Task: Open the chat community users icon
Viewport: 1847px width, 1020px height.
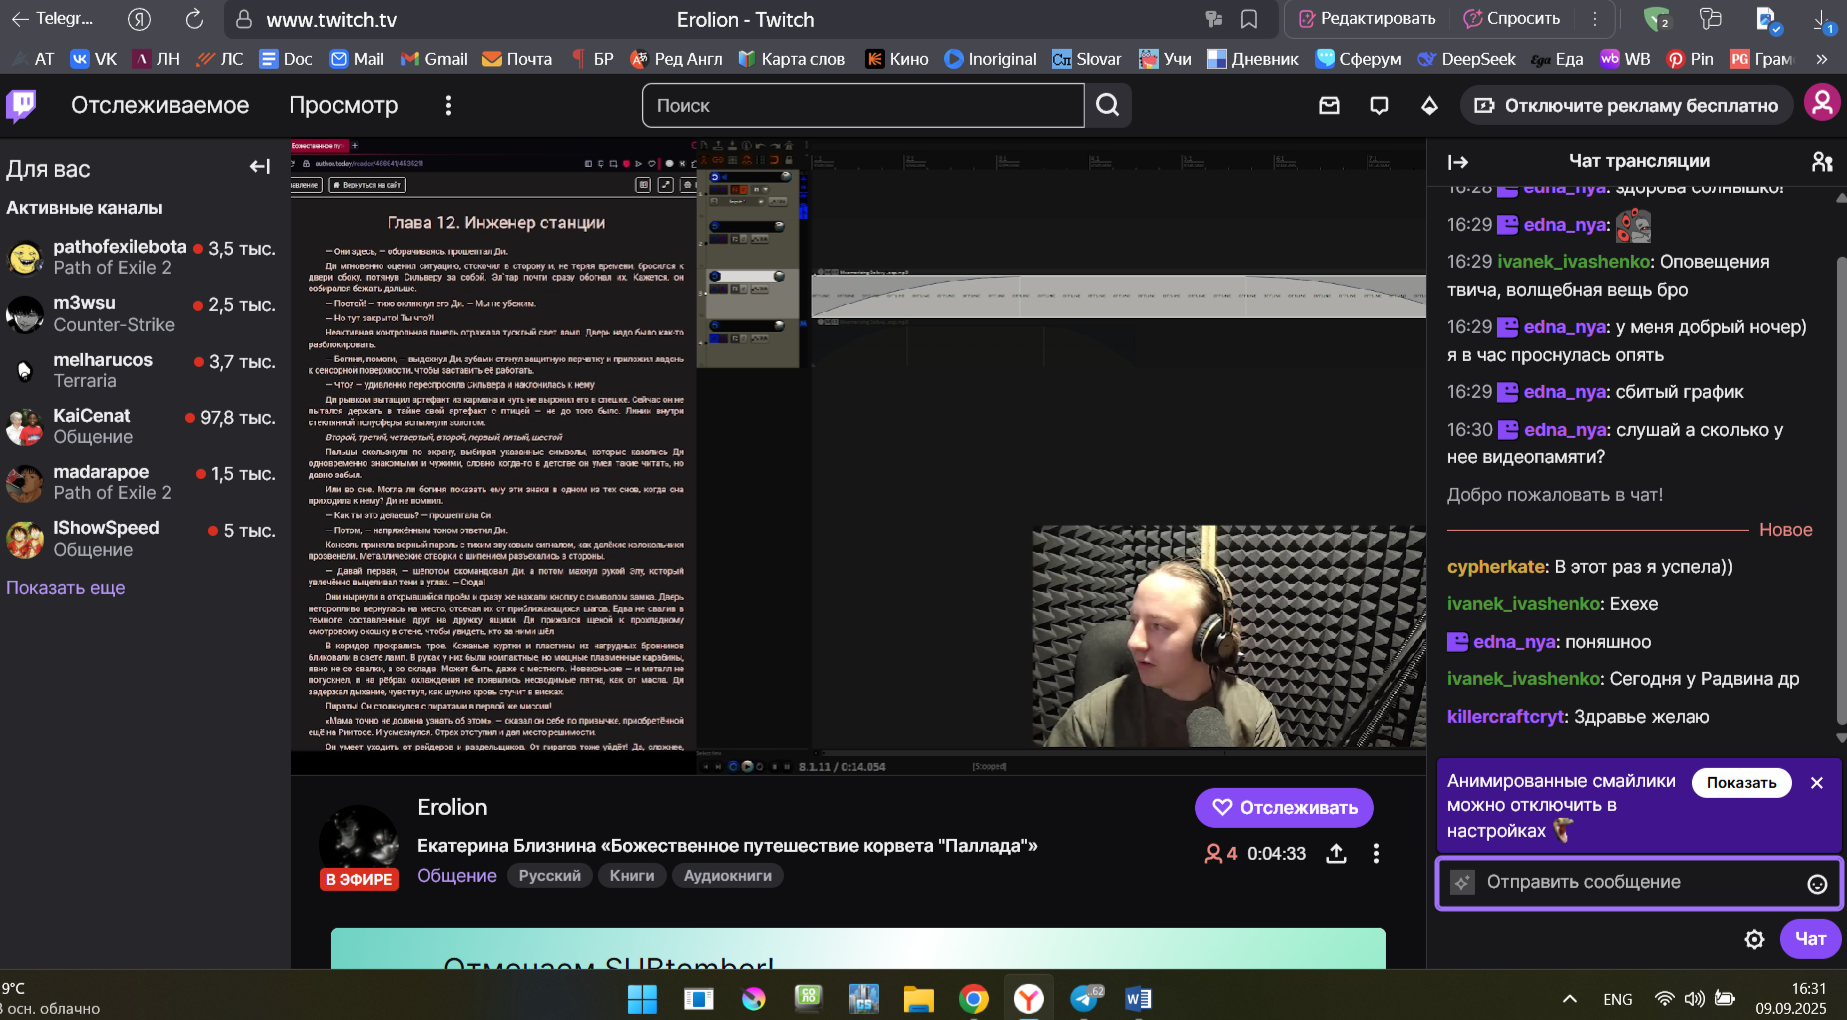Action: (1822, 162)
